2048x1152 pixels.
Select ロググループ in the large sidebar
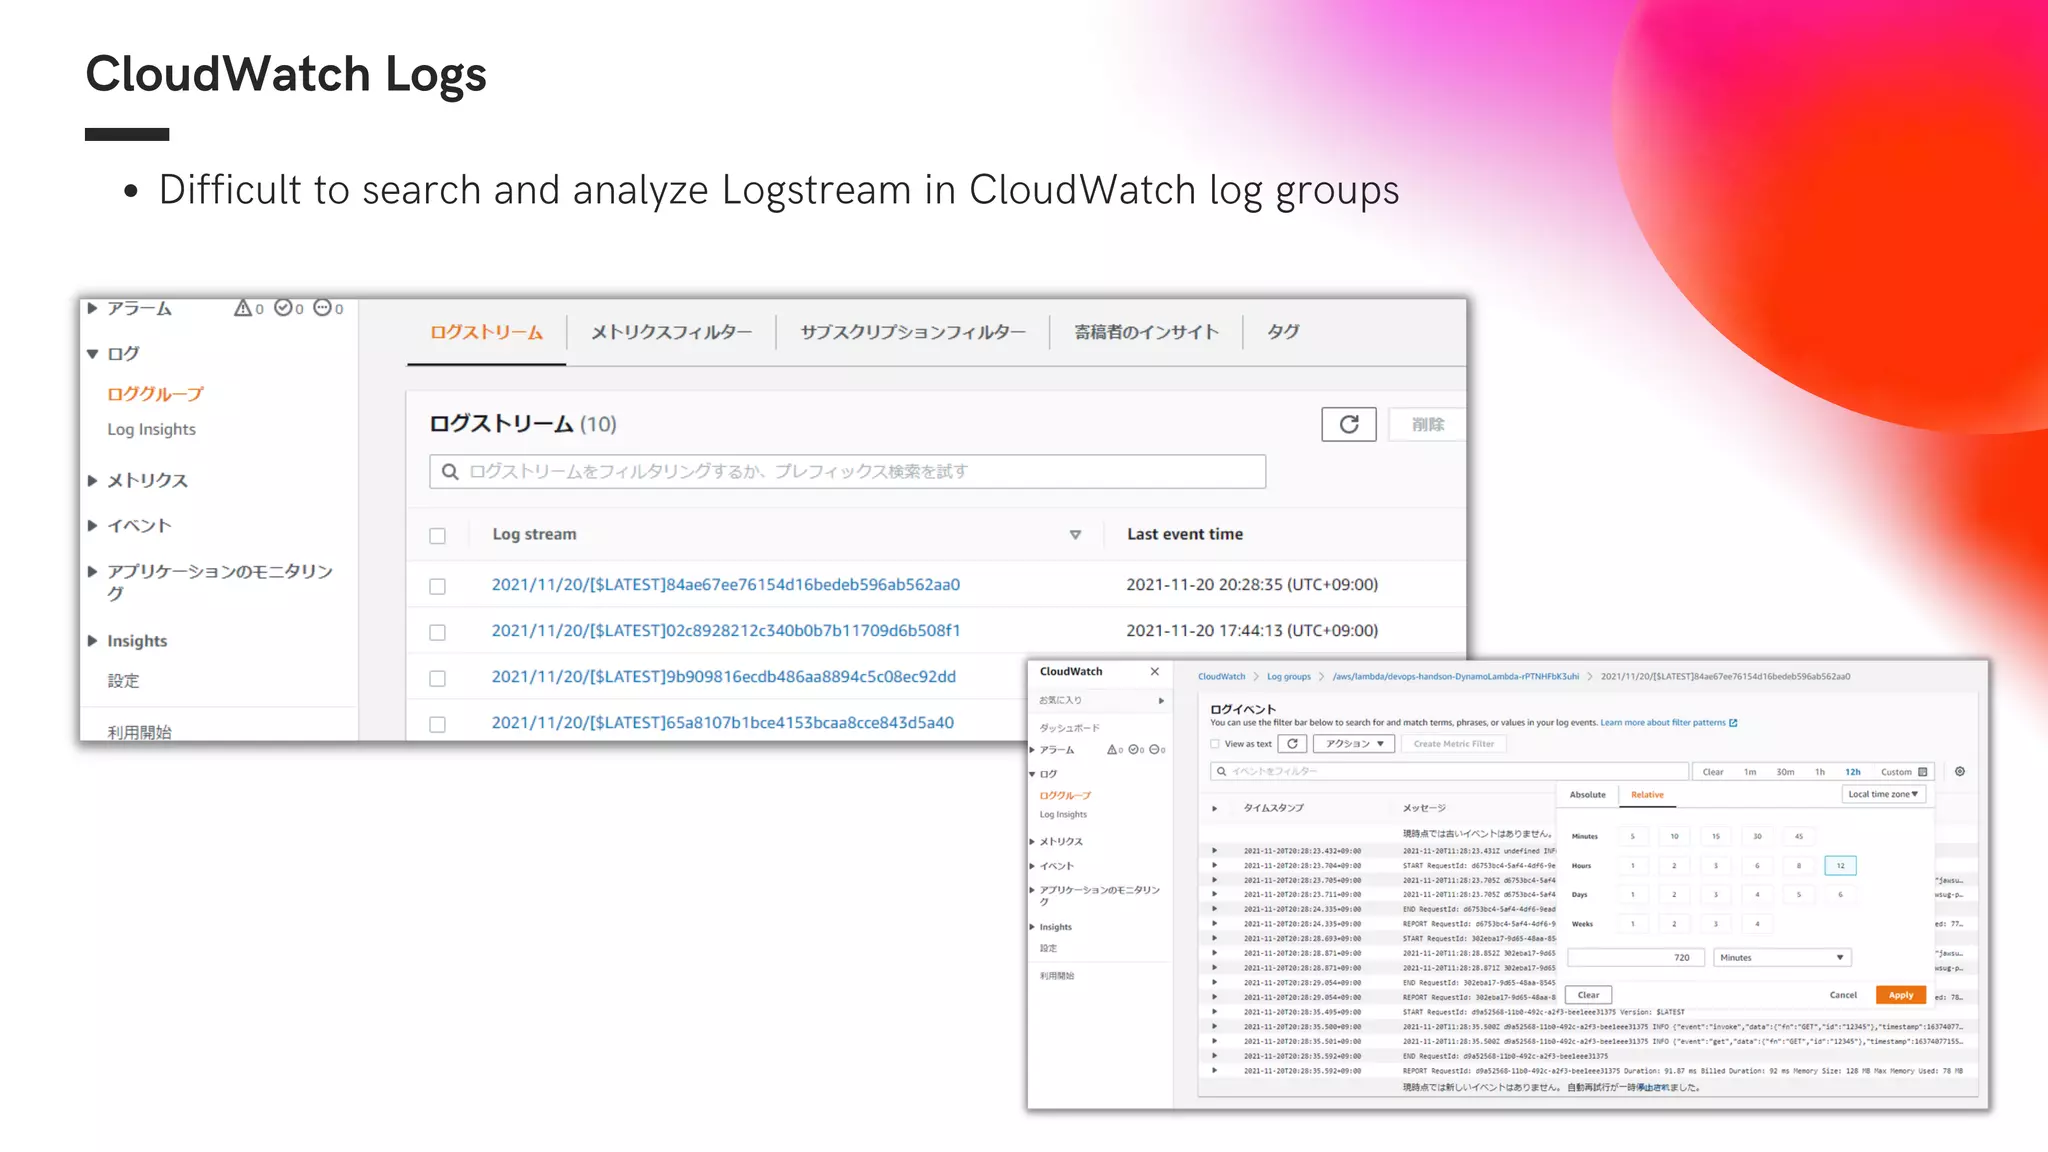[x=155, y=394]
